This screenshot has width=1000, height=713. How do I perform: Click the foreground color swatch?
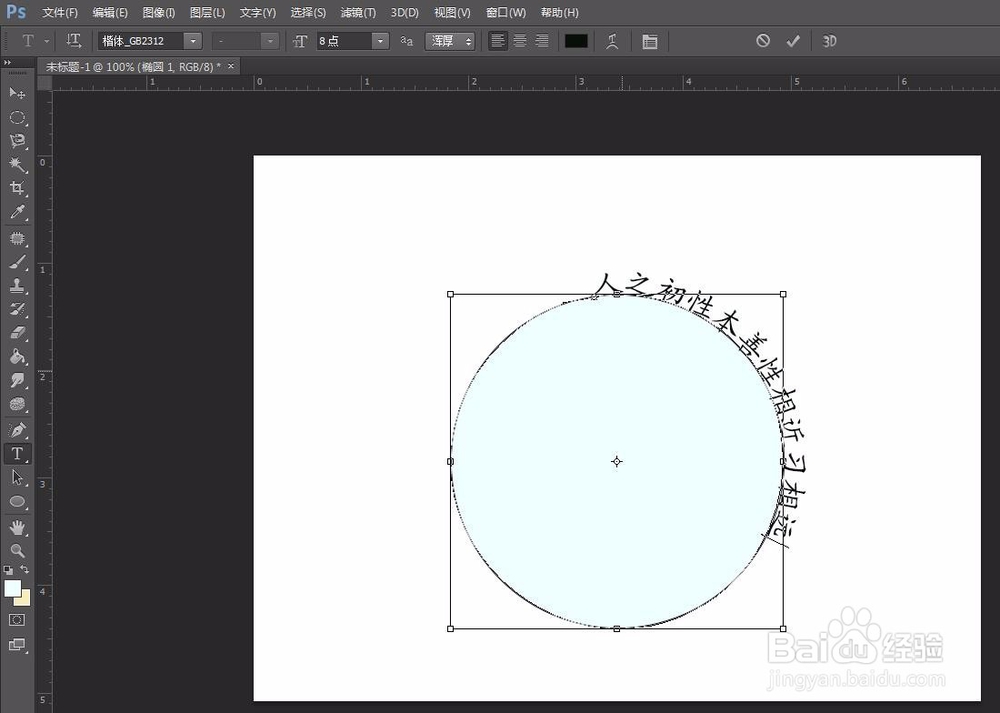pyautogui.click(x=12, y=589)
